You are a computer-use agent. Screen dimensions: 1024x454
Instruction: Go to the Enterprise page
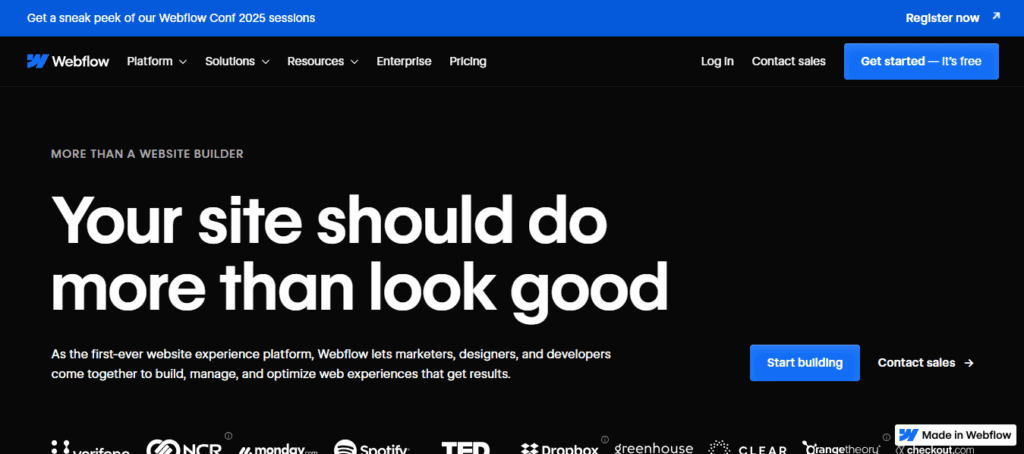pos(404,61)
